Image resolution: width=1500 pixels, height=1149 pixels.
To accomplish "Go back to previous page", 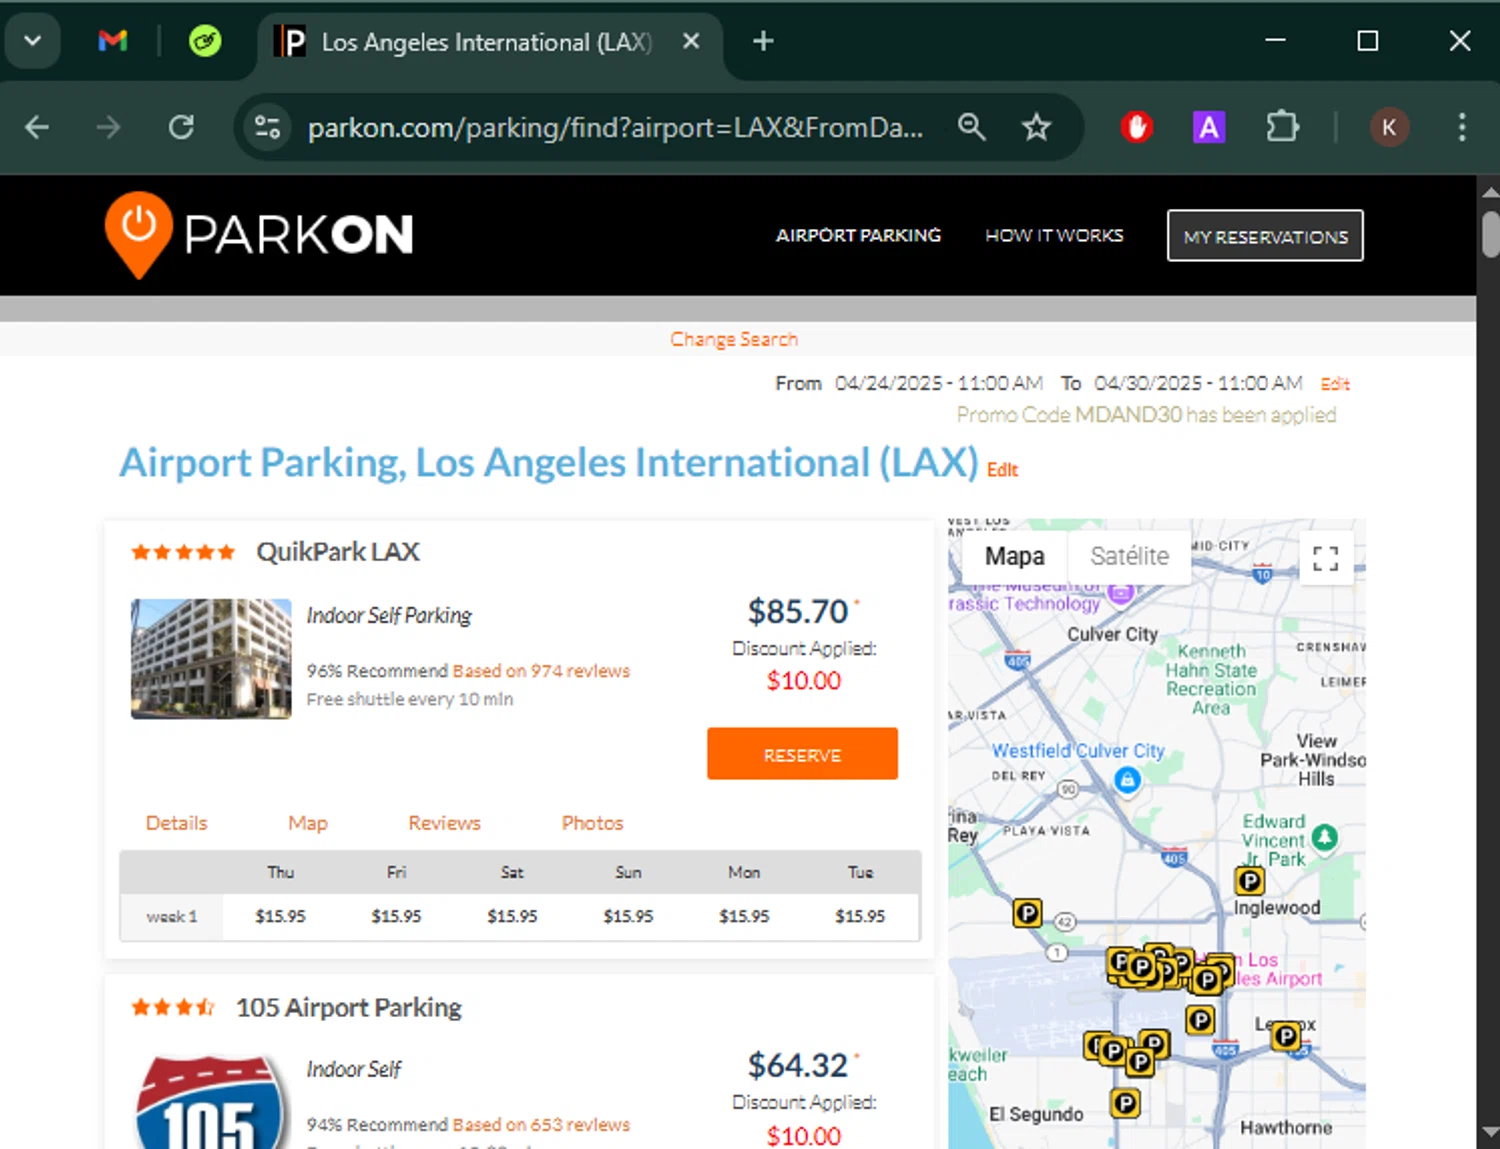I will coord(37,127).
